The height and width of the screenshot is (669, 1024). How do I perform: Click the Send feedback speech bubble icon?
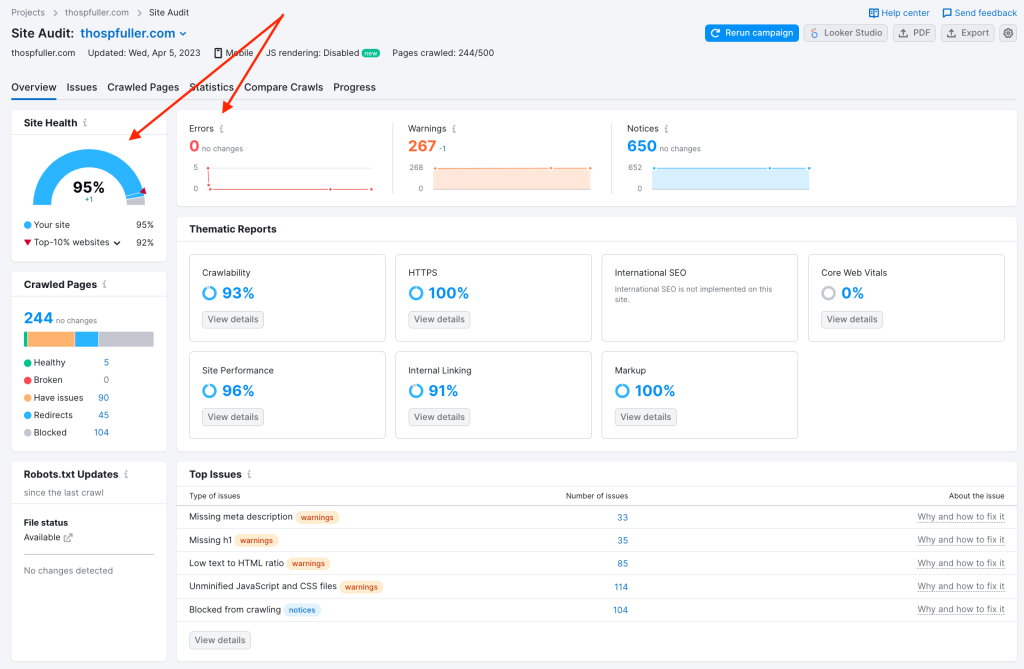947,13
